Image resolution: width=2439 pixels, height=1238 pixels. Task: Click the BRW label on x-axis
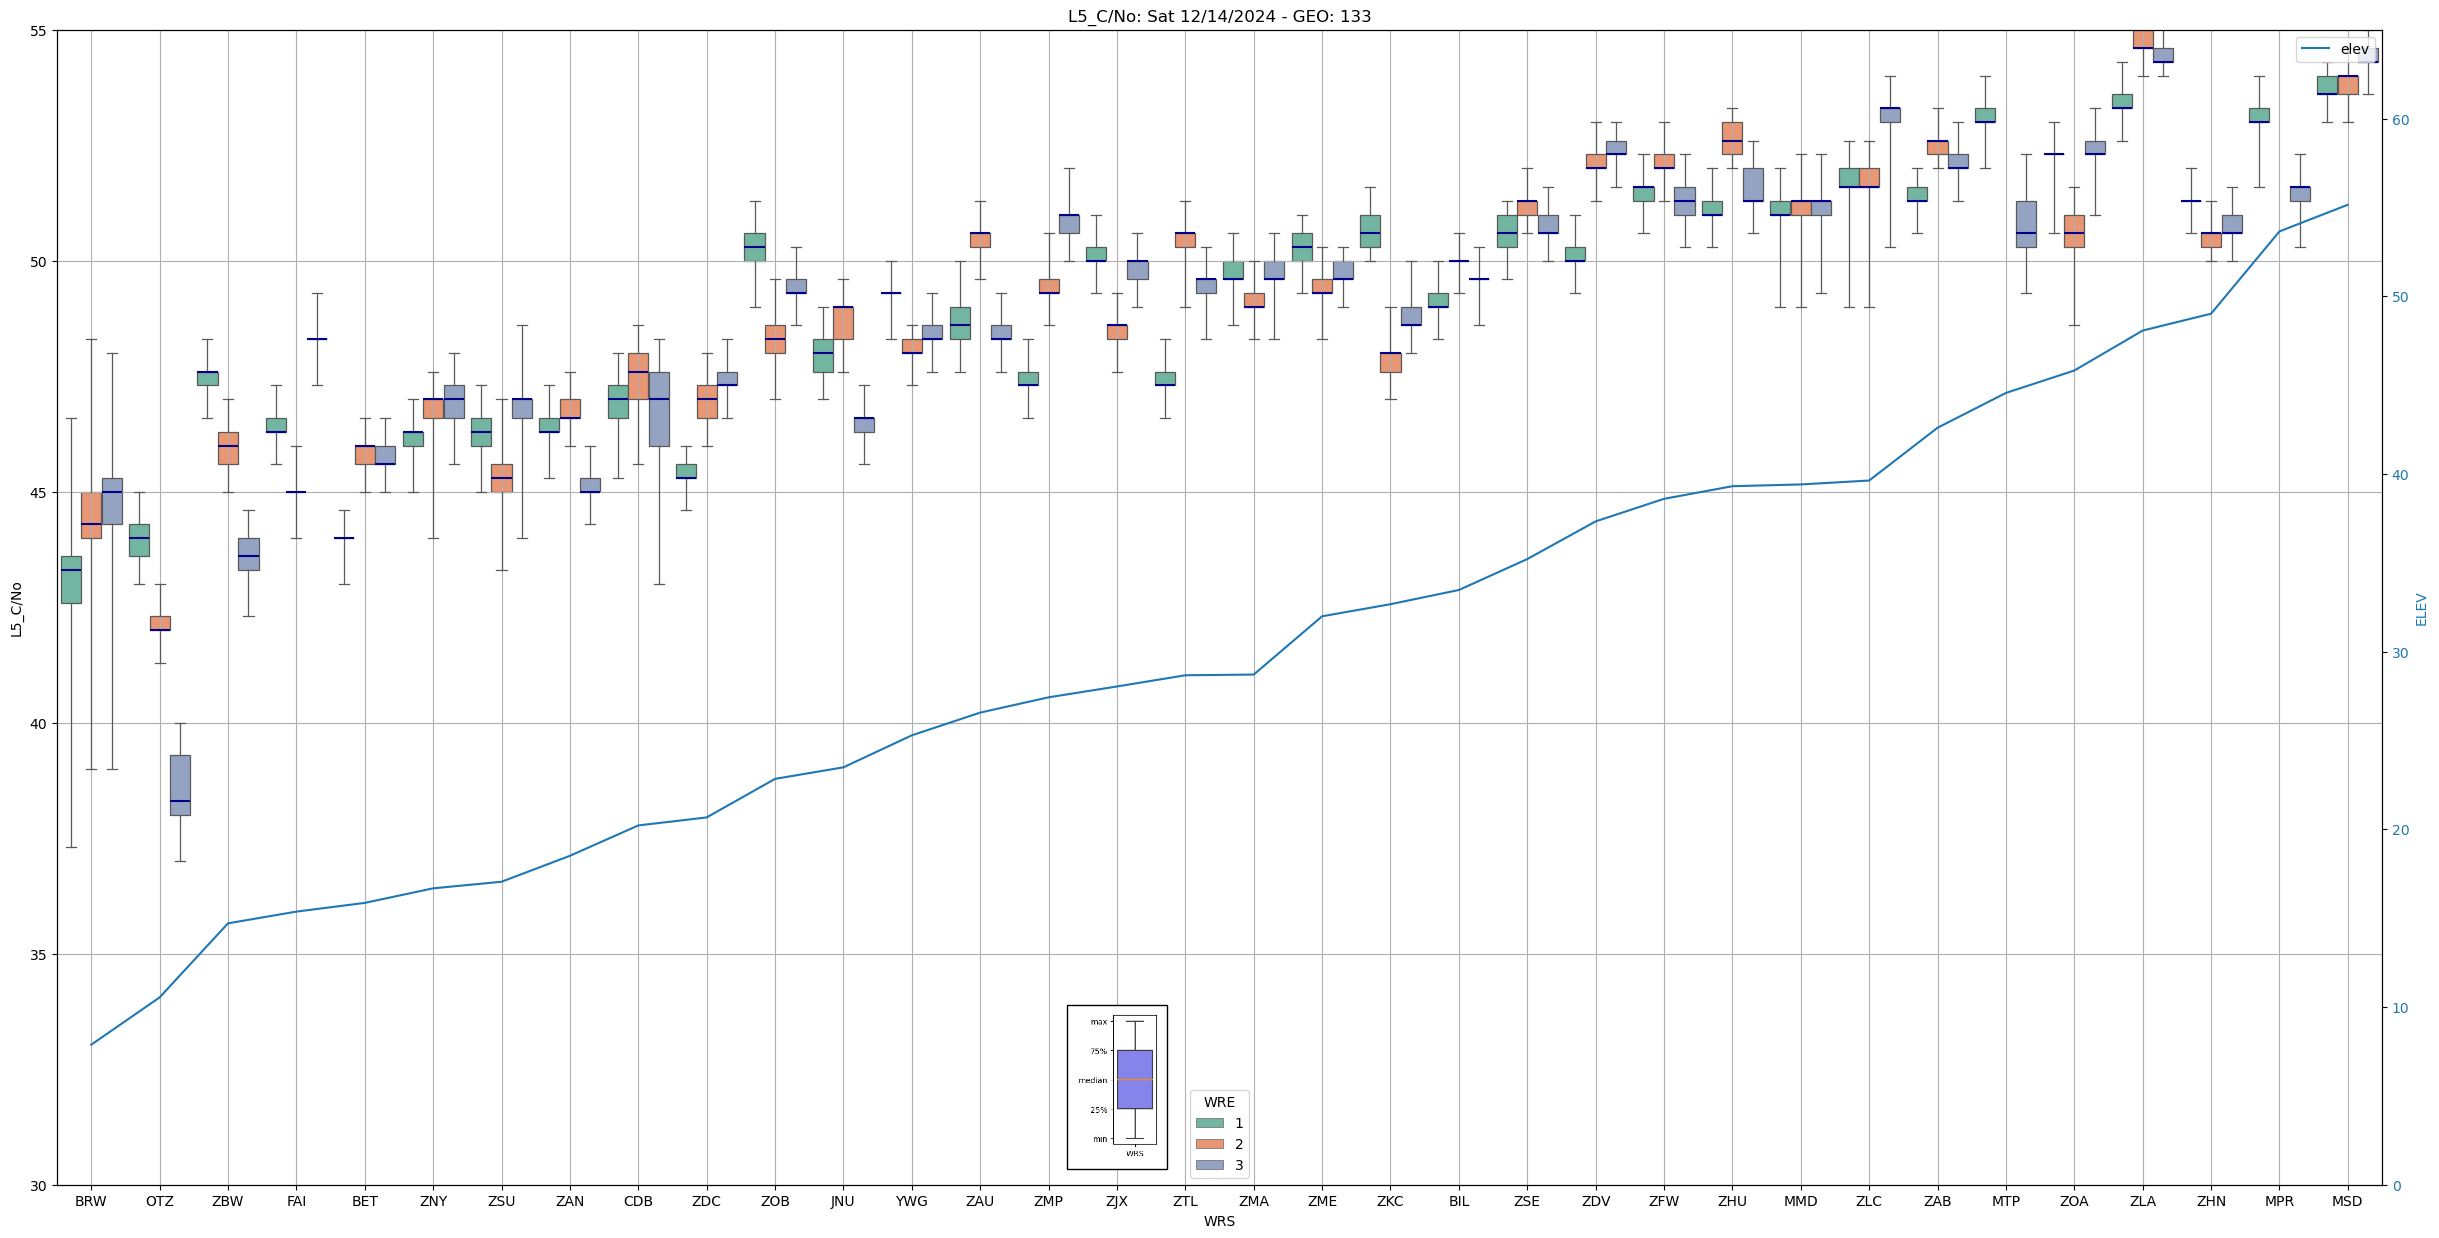[91, 1201]
